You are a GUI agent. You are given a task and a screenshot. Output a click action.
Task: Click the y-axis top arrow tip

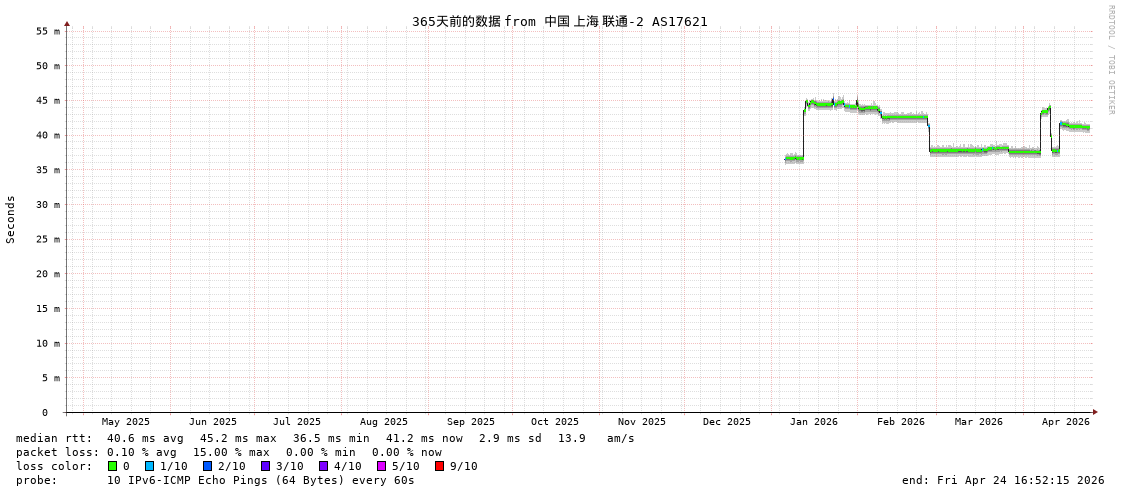point(67,23)
